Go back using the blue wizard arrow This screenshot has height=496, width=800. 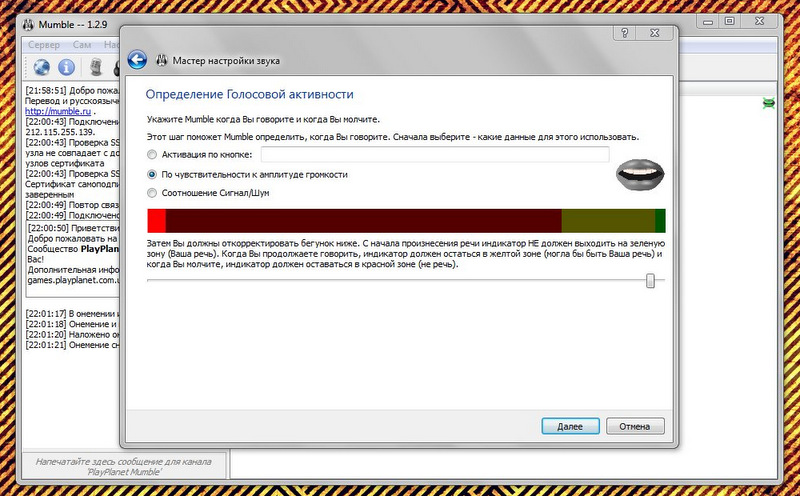[137, 60]
